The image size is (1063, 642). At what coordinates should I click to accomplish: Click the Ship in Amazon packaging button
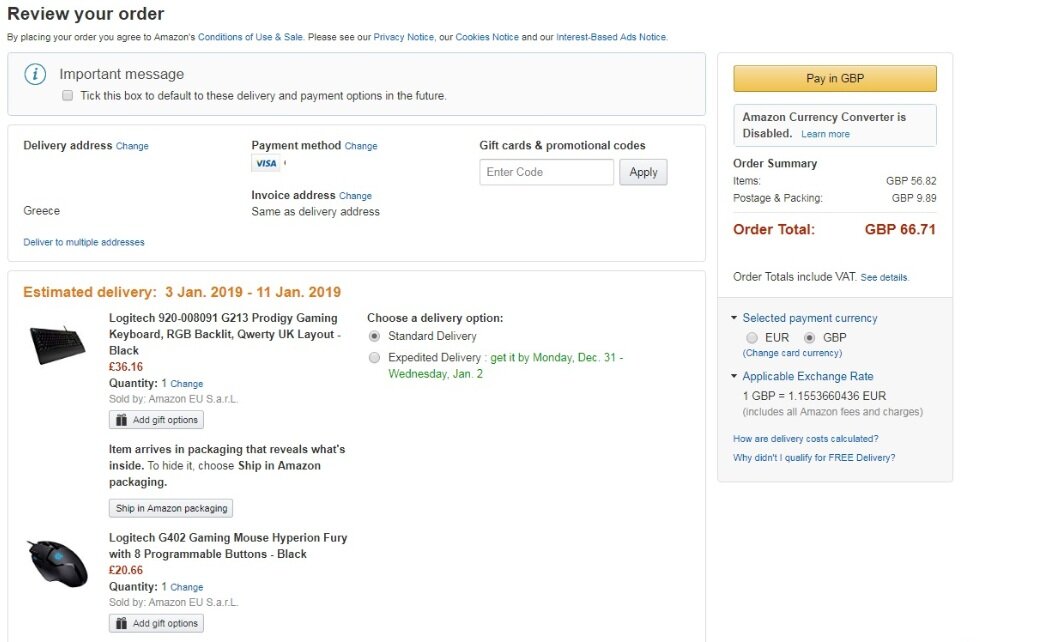tap(171, 508)
